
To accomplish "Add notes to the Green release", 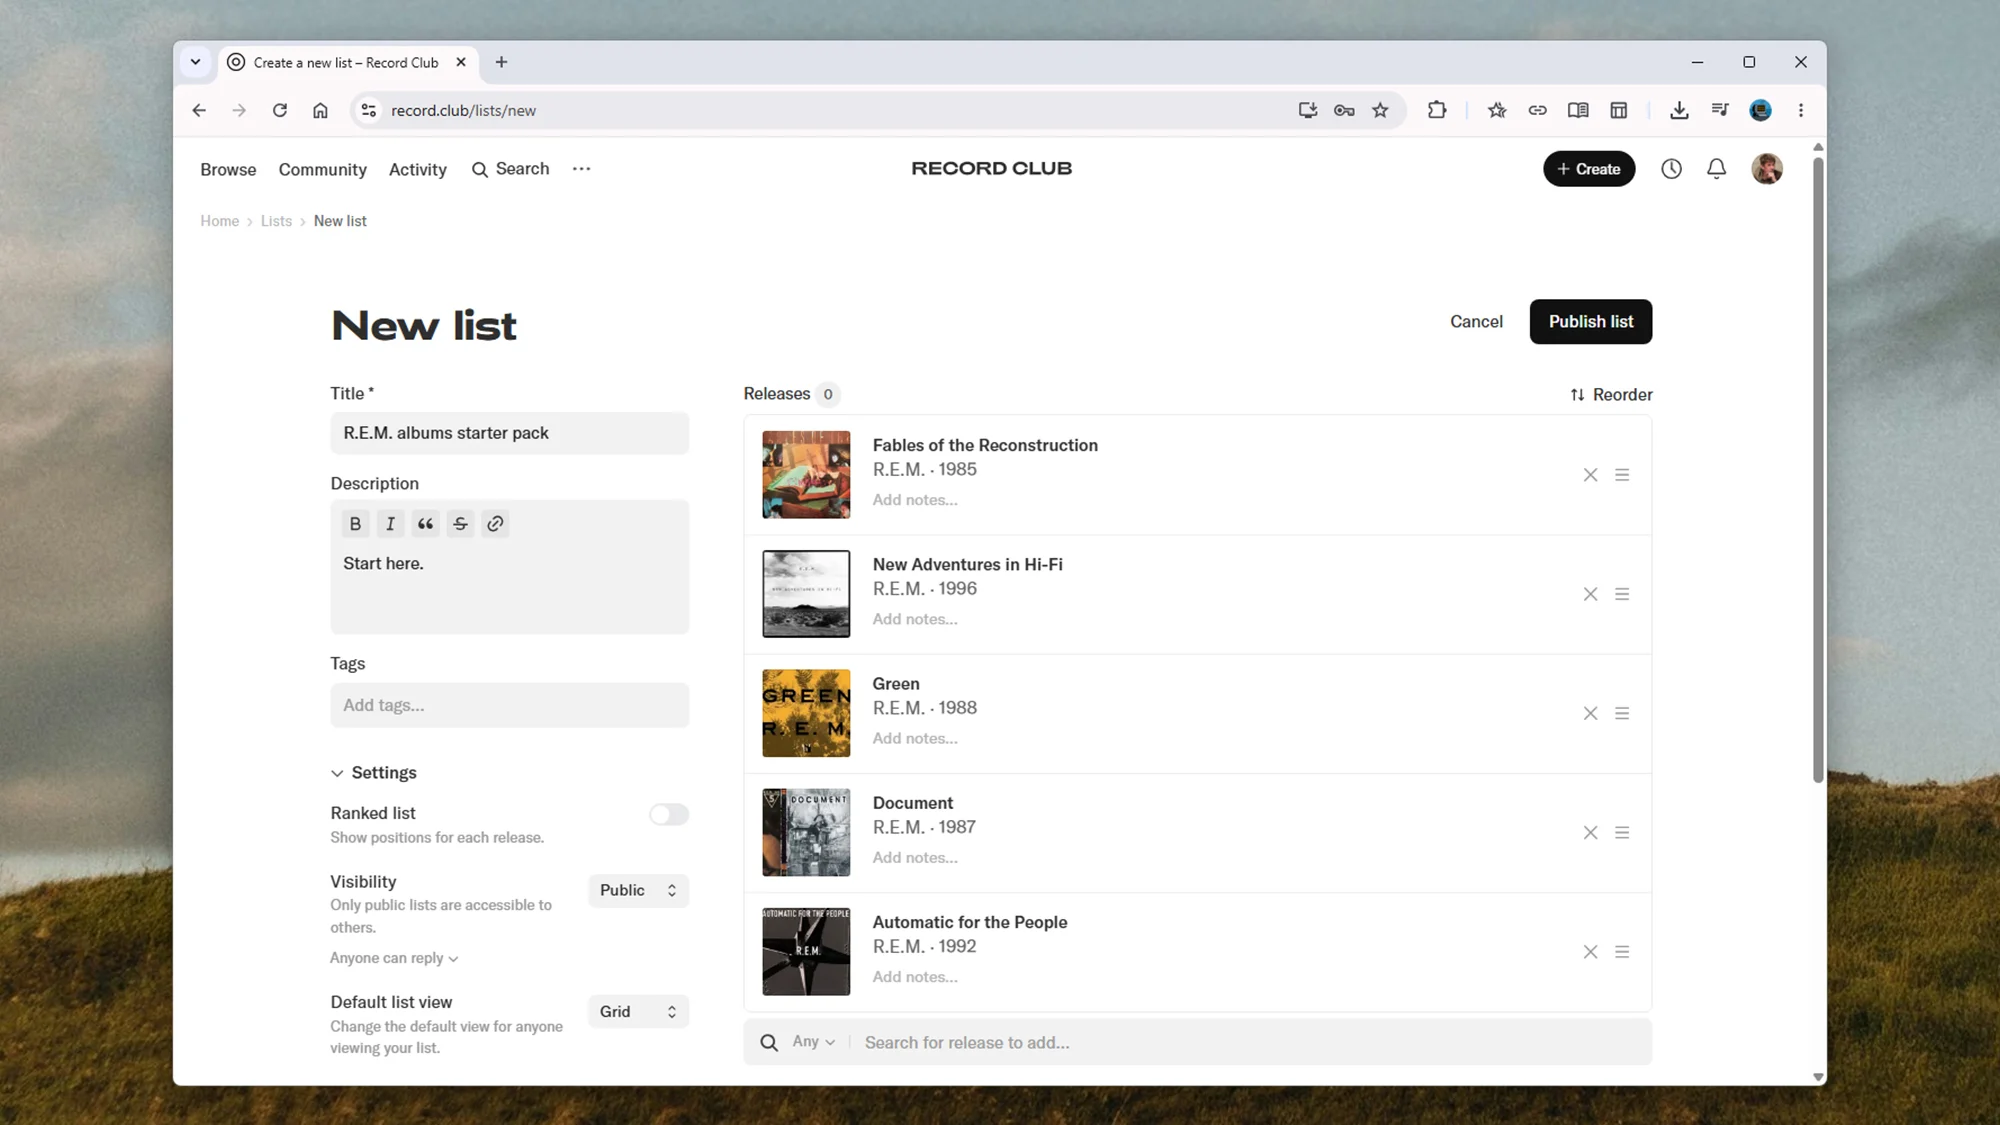I will [914, 738].
